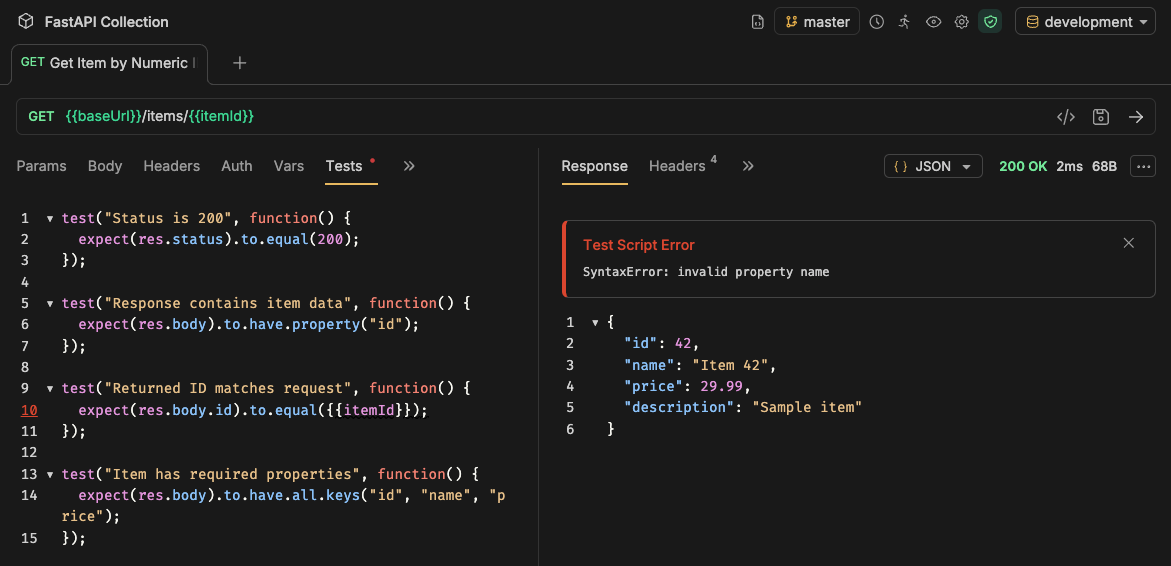The height and width of the screenshot is (566, 1171).
Task: Open the development environment dropdown
Action: click(1085, 22)
